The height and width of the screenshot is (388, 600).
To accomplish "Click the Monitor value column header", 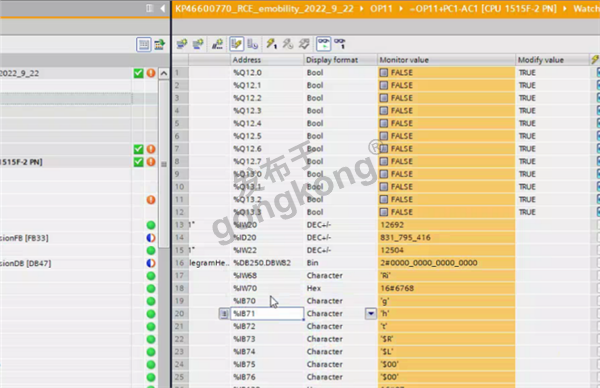I will (447, 60).
